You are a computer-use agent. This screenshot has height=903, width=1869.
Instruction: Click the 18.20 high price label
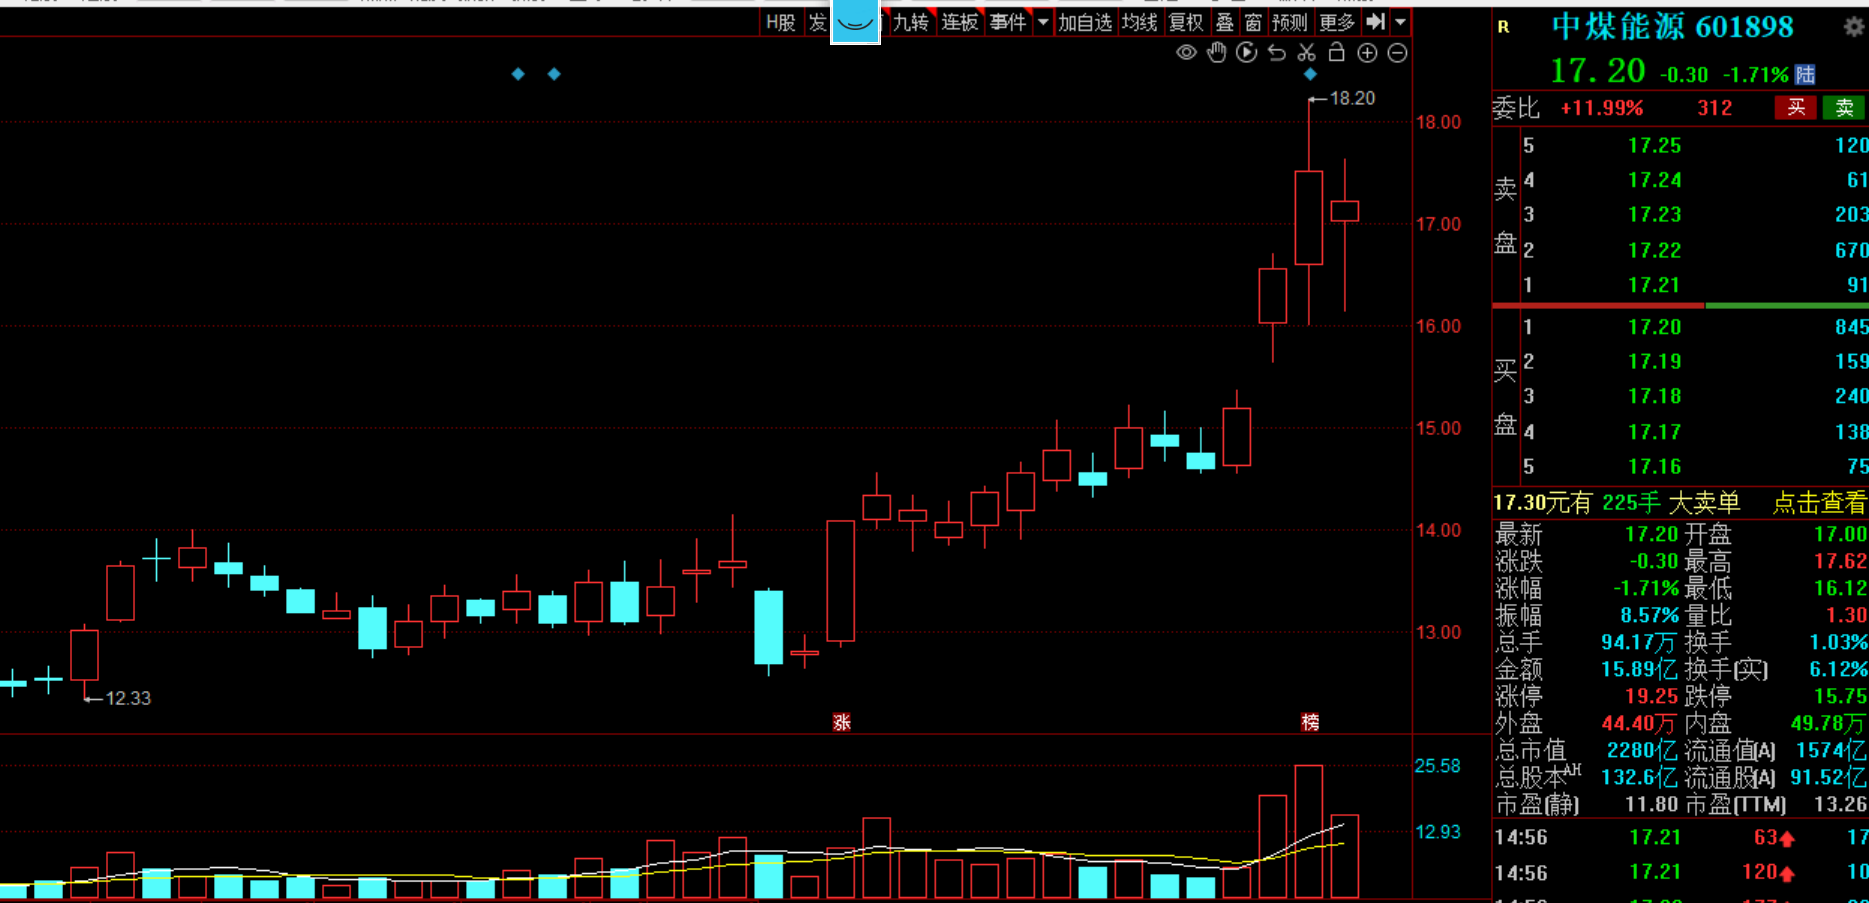(x=1352, y=98)
